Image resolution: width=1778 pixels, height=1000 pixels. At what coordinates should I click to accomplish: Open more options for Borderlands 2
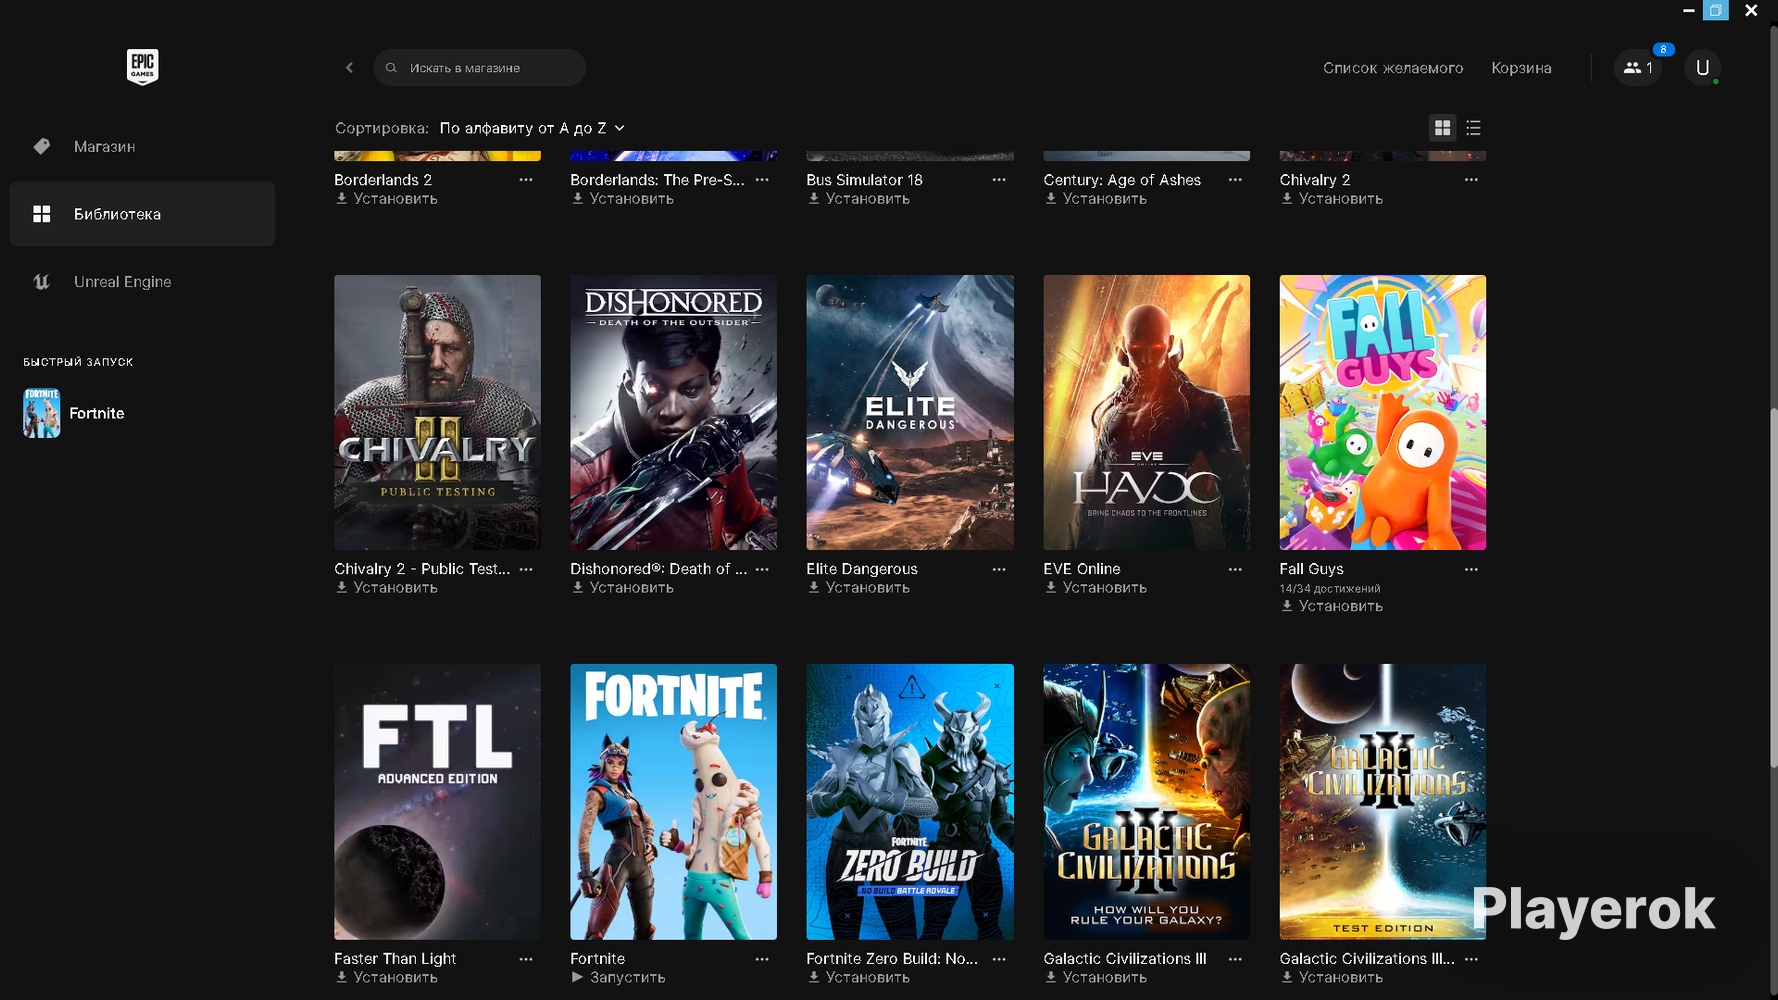click(526, 180)
